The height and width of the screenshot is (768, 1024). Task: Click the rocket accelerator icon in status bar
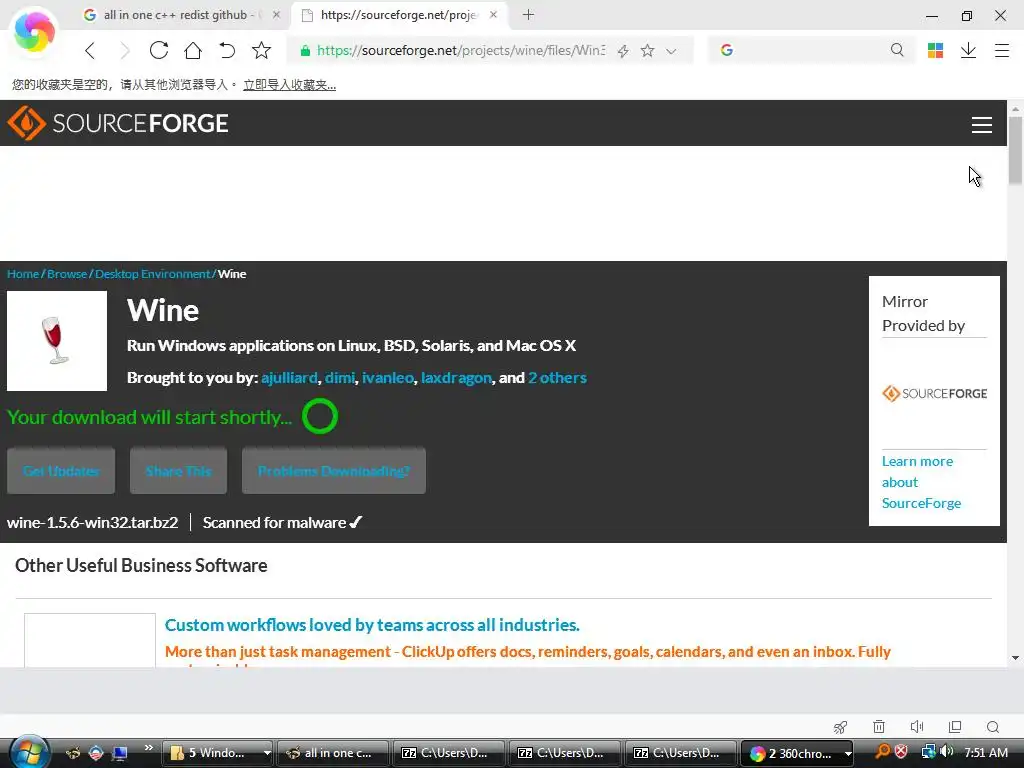click(x=840, y=727)
